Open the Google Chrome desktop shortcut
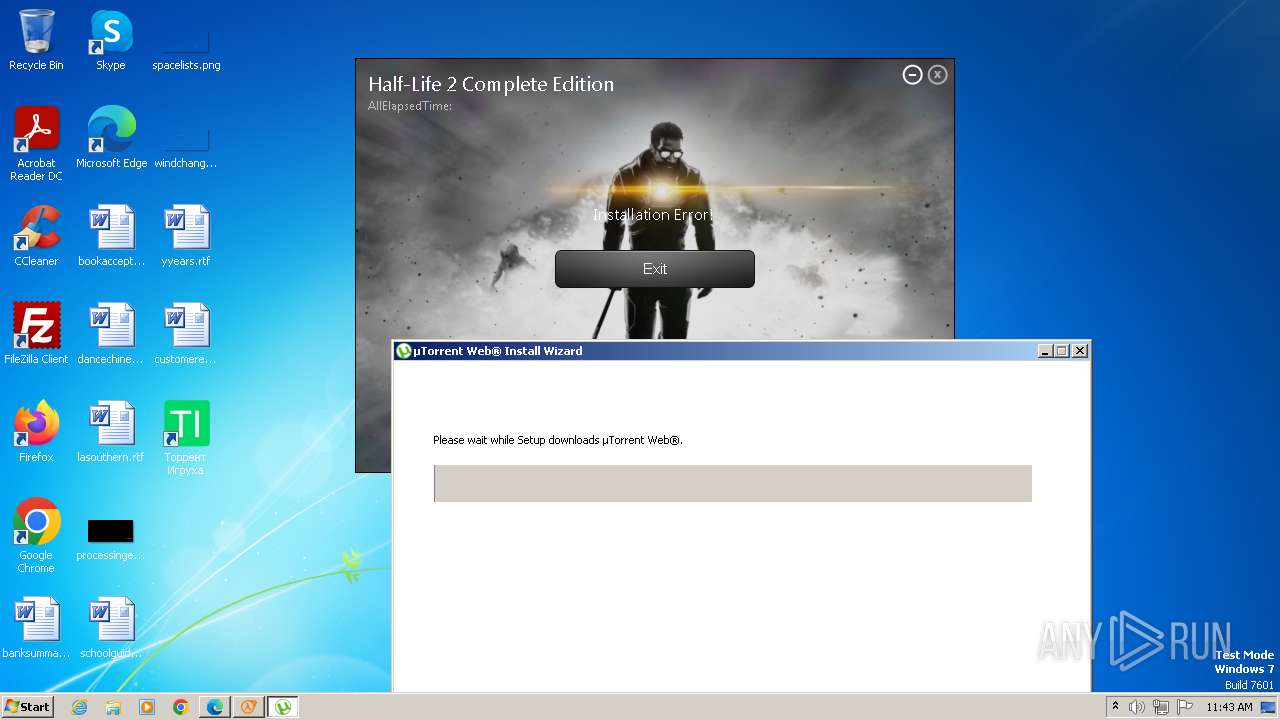The width and height of the screenshot is (1280, 720). [x=36, y=536]
